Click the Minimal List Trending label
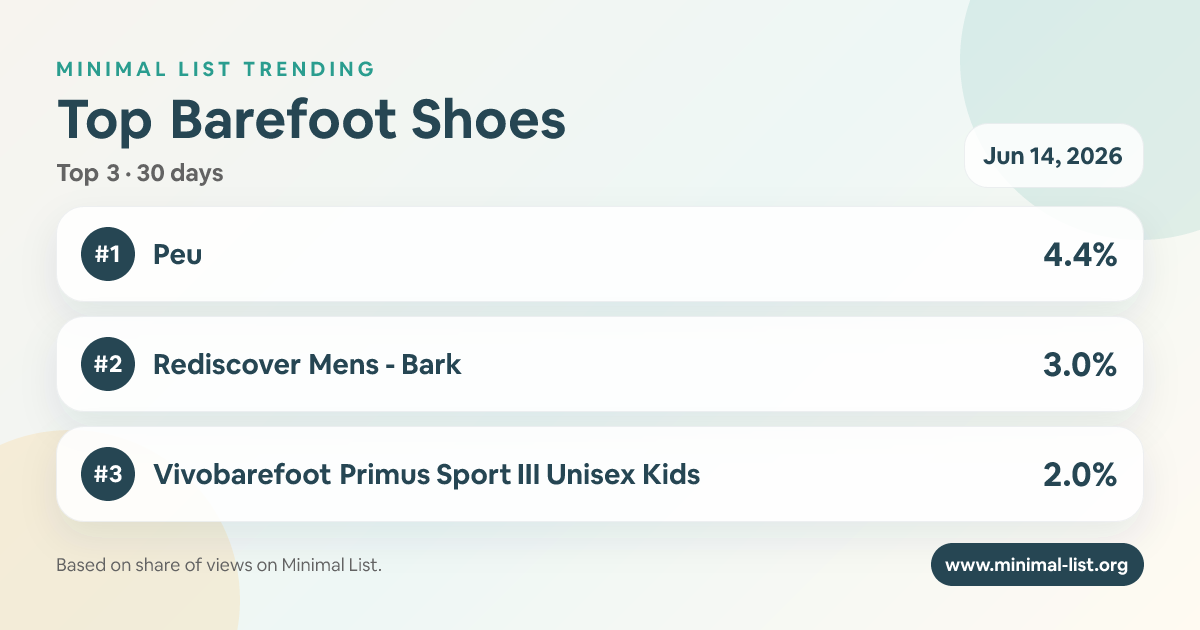The width and height of the screenshot is (1200, 630). coord(216,69)
